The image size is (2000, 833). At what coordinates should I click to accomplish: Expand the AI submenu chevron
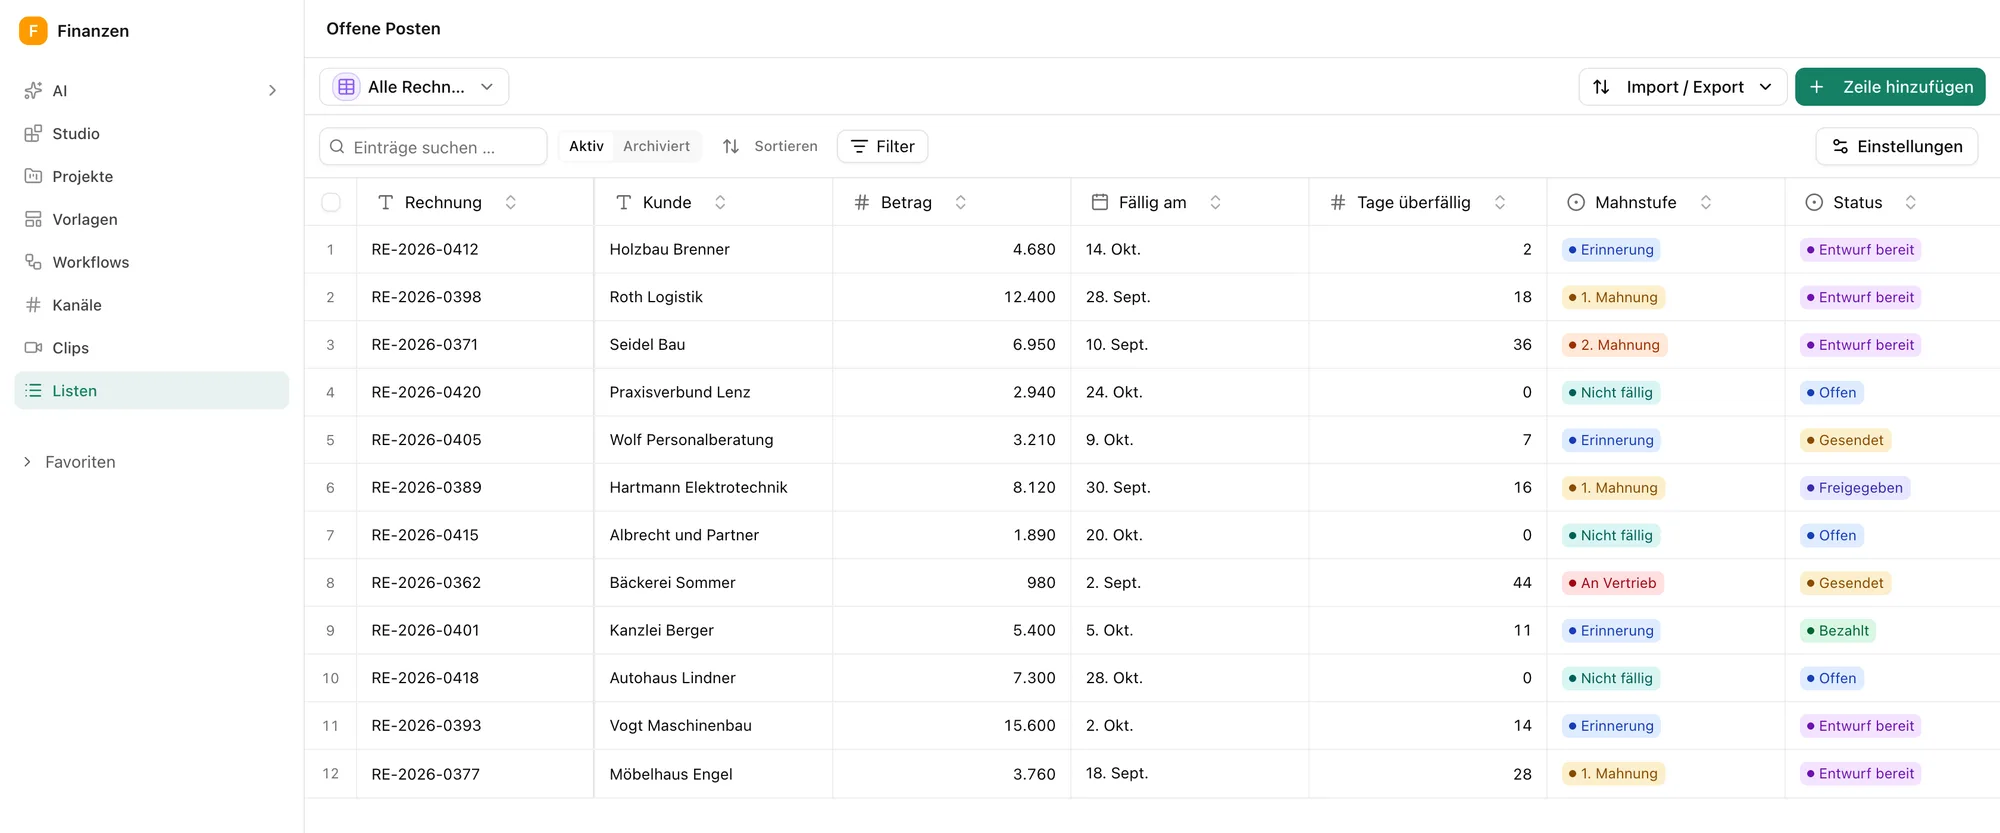(x=272, y=91)
